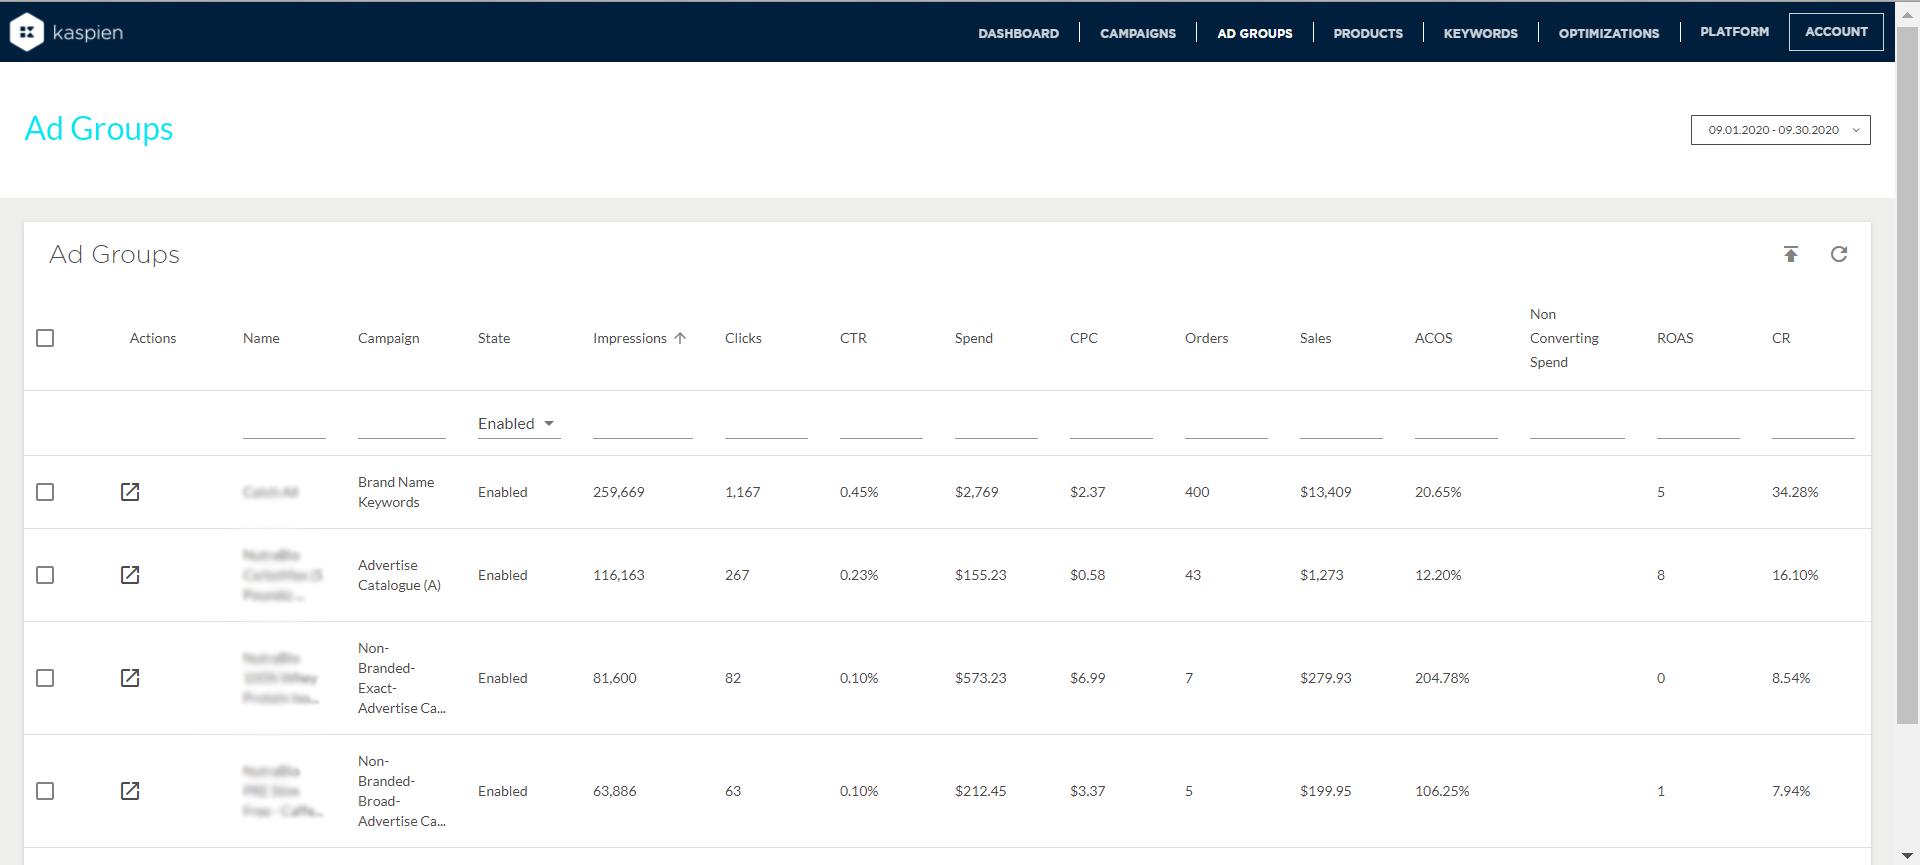Open action icon for Brand Name Keywords row

point(130,492)
